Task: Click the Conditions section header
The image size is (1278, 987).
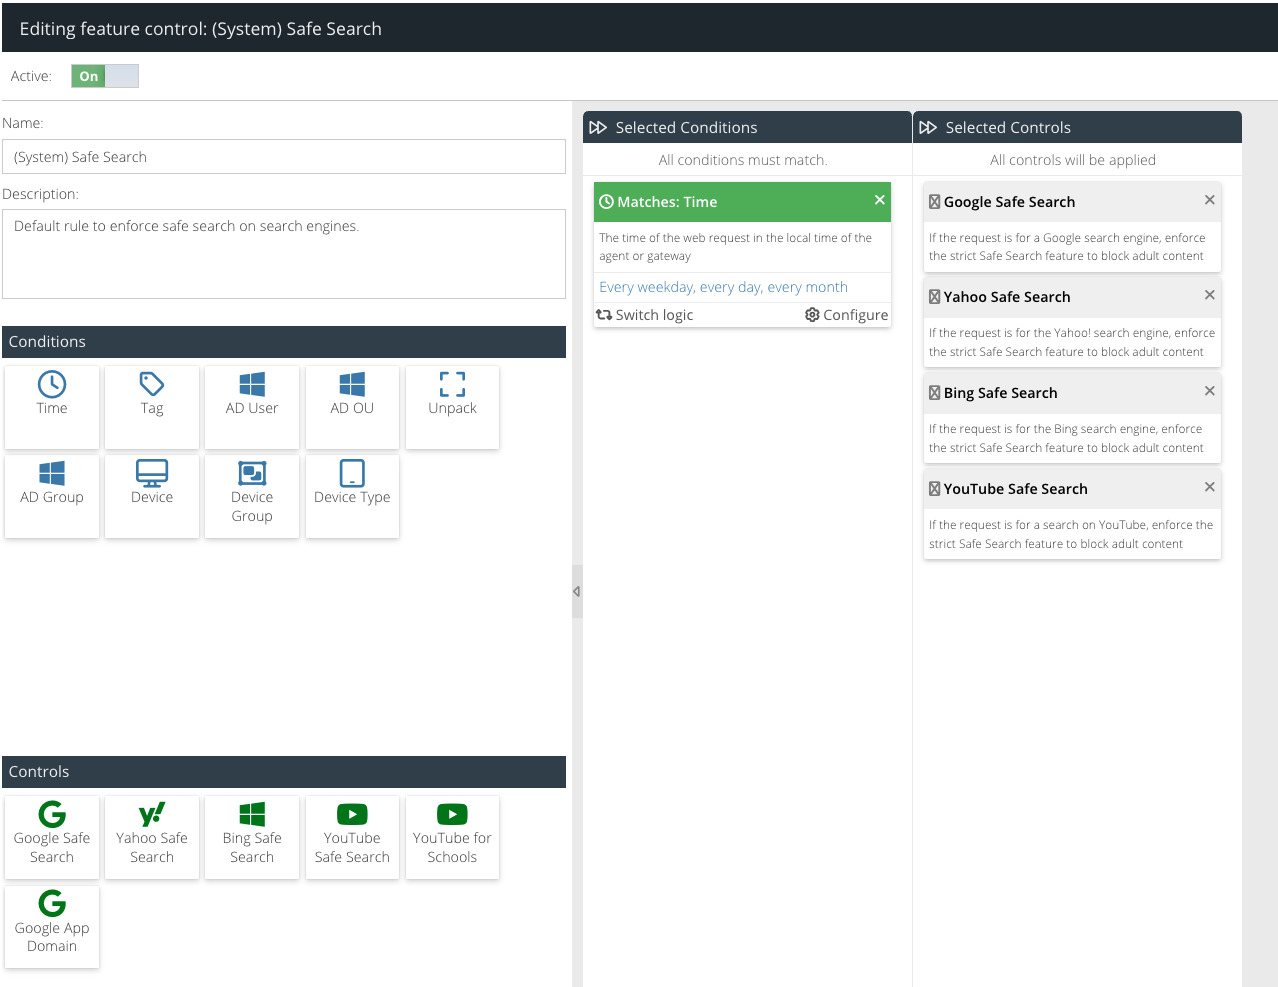Action: click(x=284, y=342)
